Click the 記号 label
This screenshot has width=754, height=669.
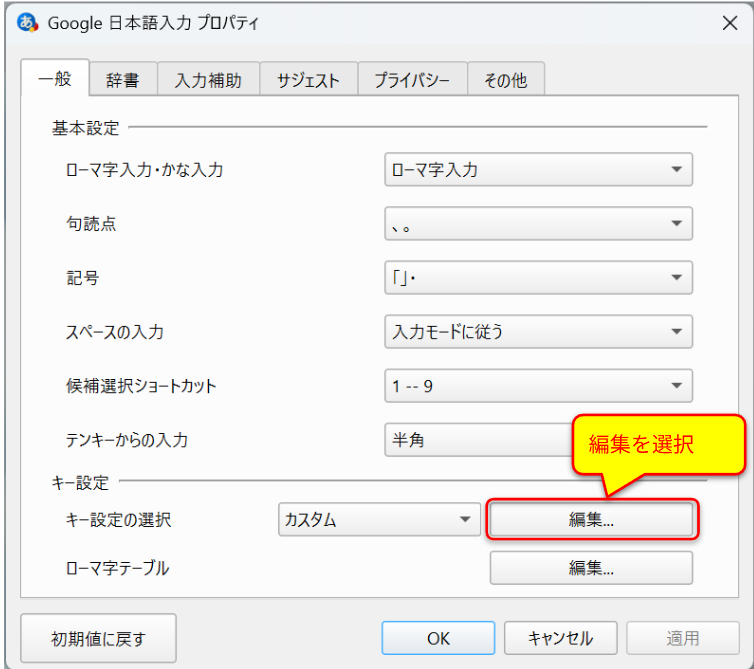pos(83,278)
